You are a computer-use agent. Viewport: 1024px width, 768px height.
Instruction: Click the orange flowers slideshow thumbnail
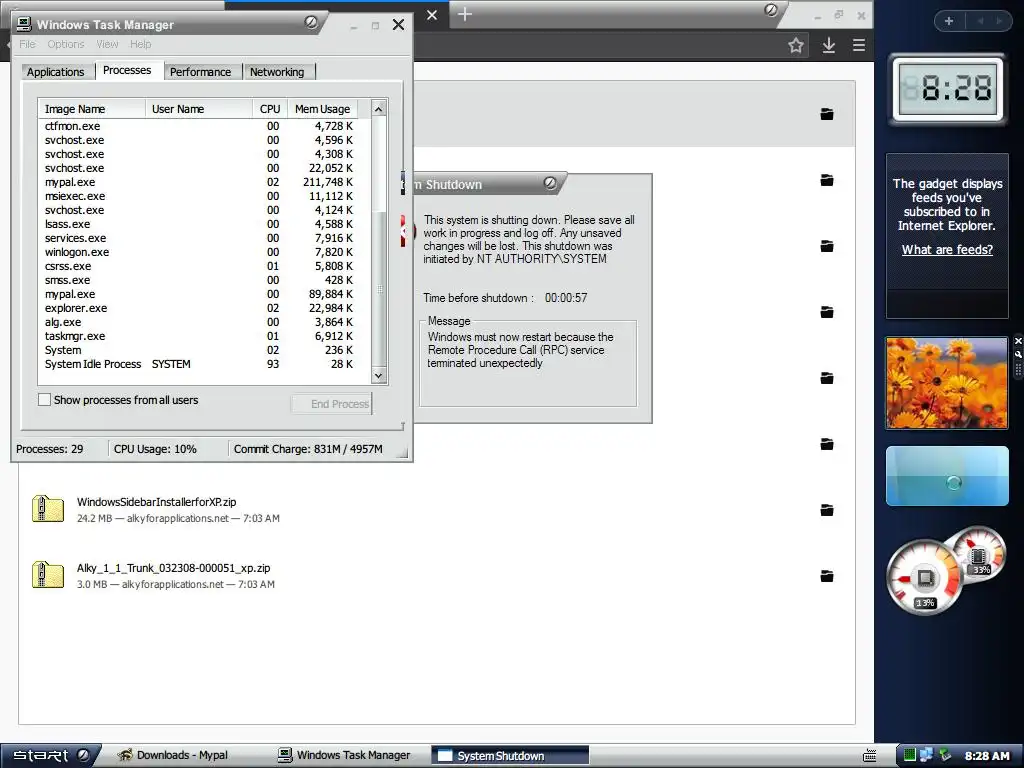(946, 383)
